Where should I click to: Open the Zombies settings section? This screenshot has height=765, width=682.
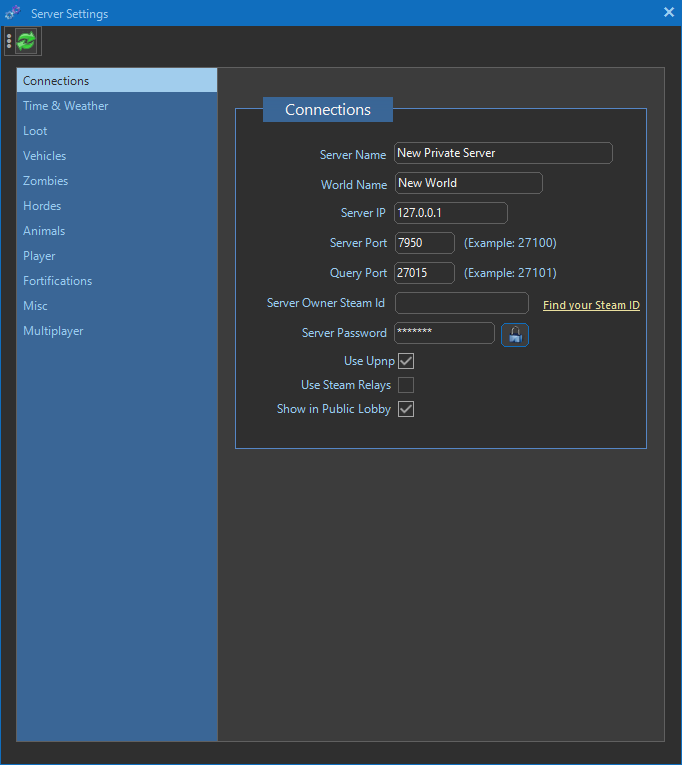pos(46,181)
